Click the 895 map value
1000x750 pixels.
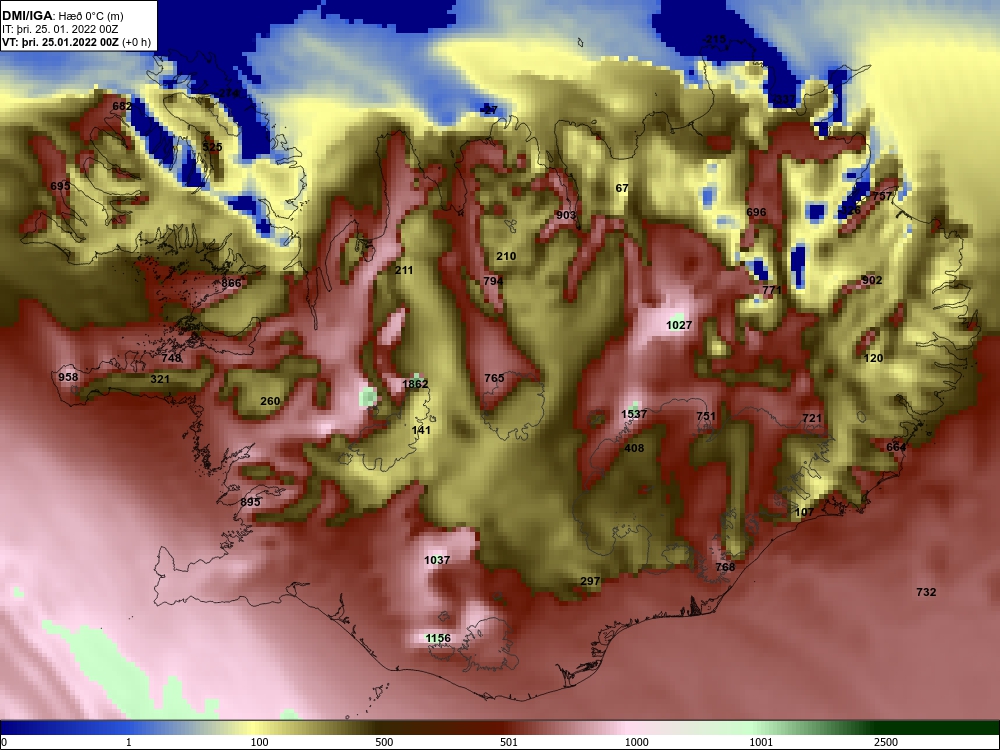tap(251, 502)
